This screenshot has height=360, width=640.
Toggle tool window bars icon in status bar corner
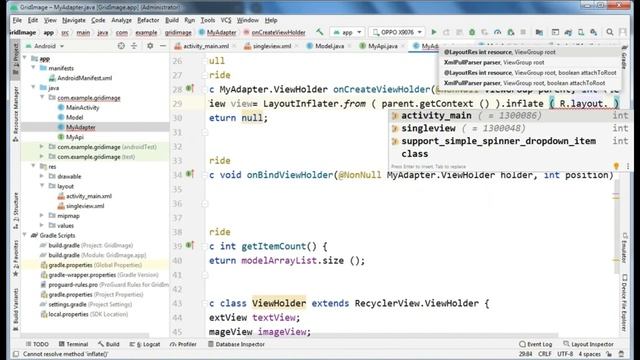pyautogui.click(x=16, y=354)
